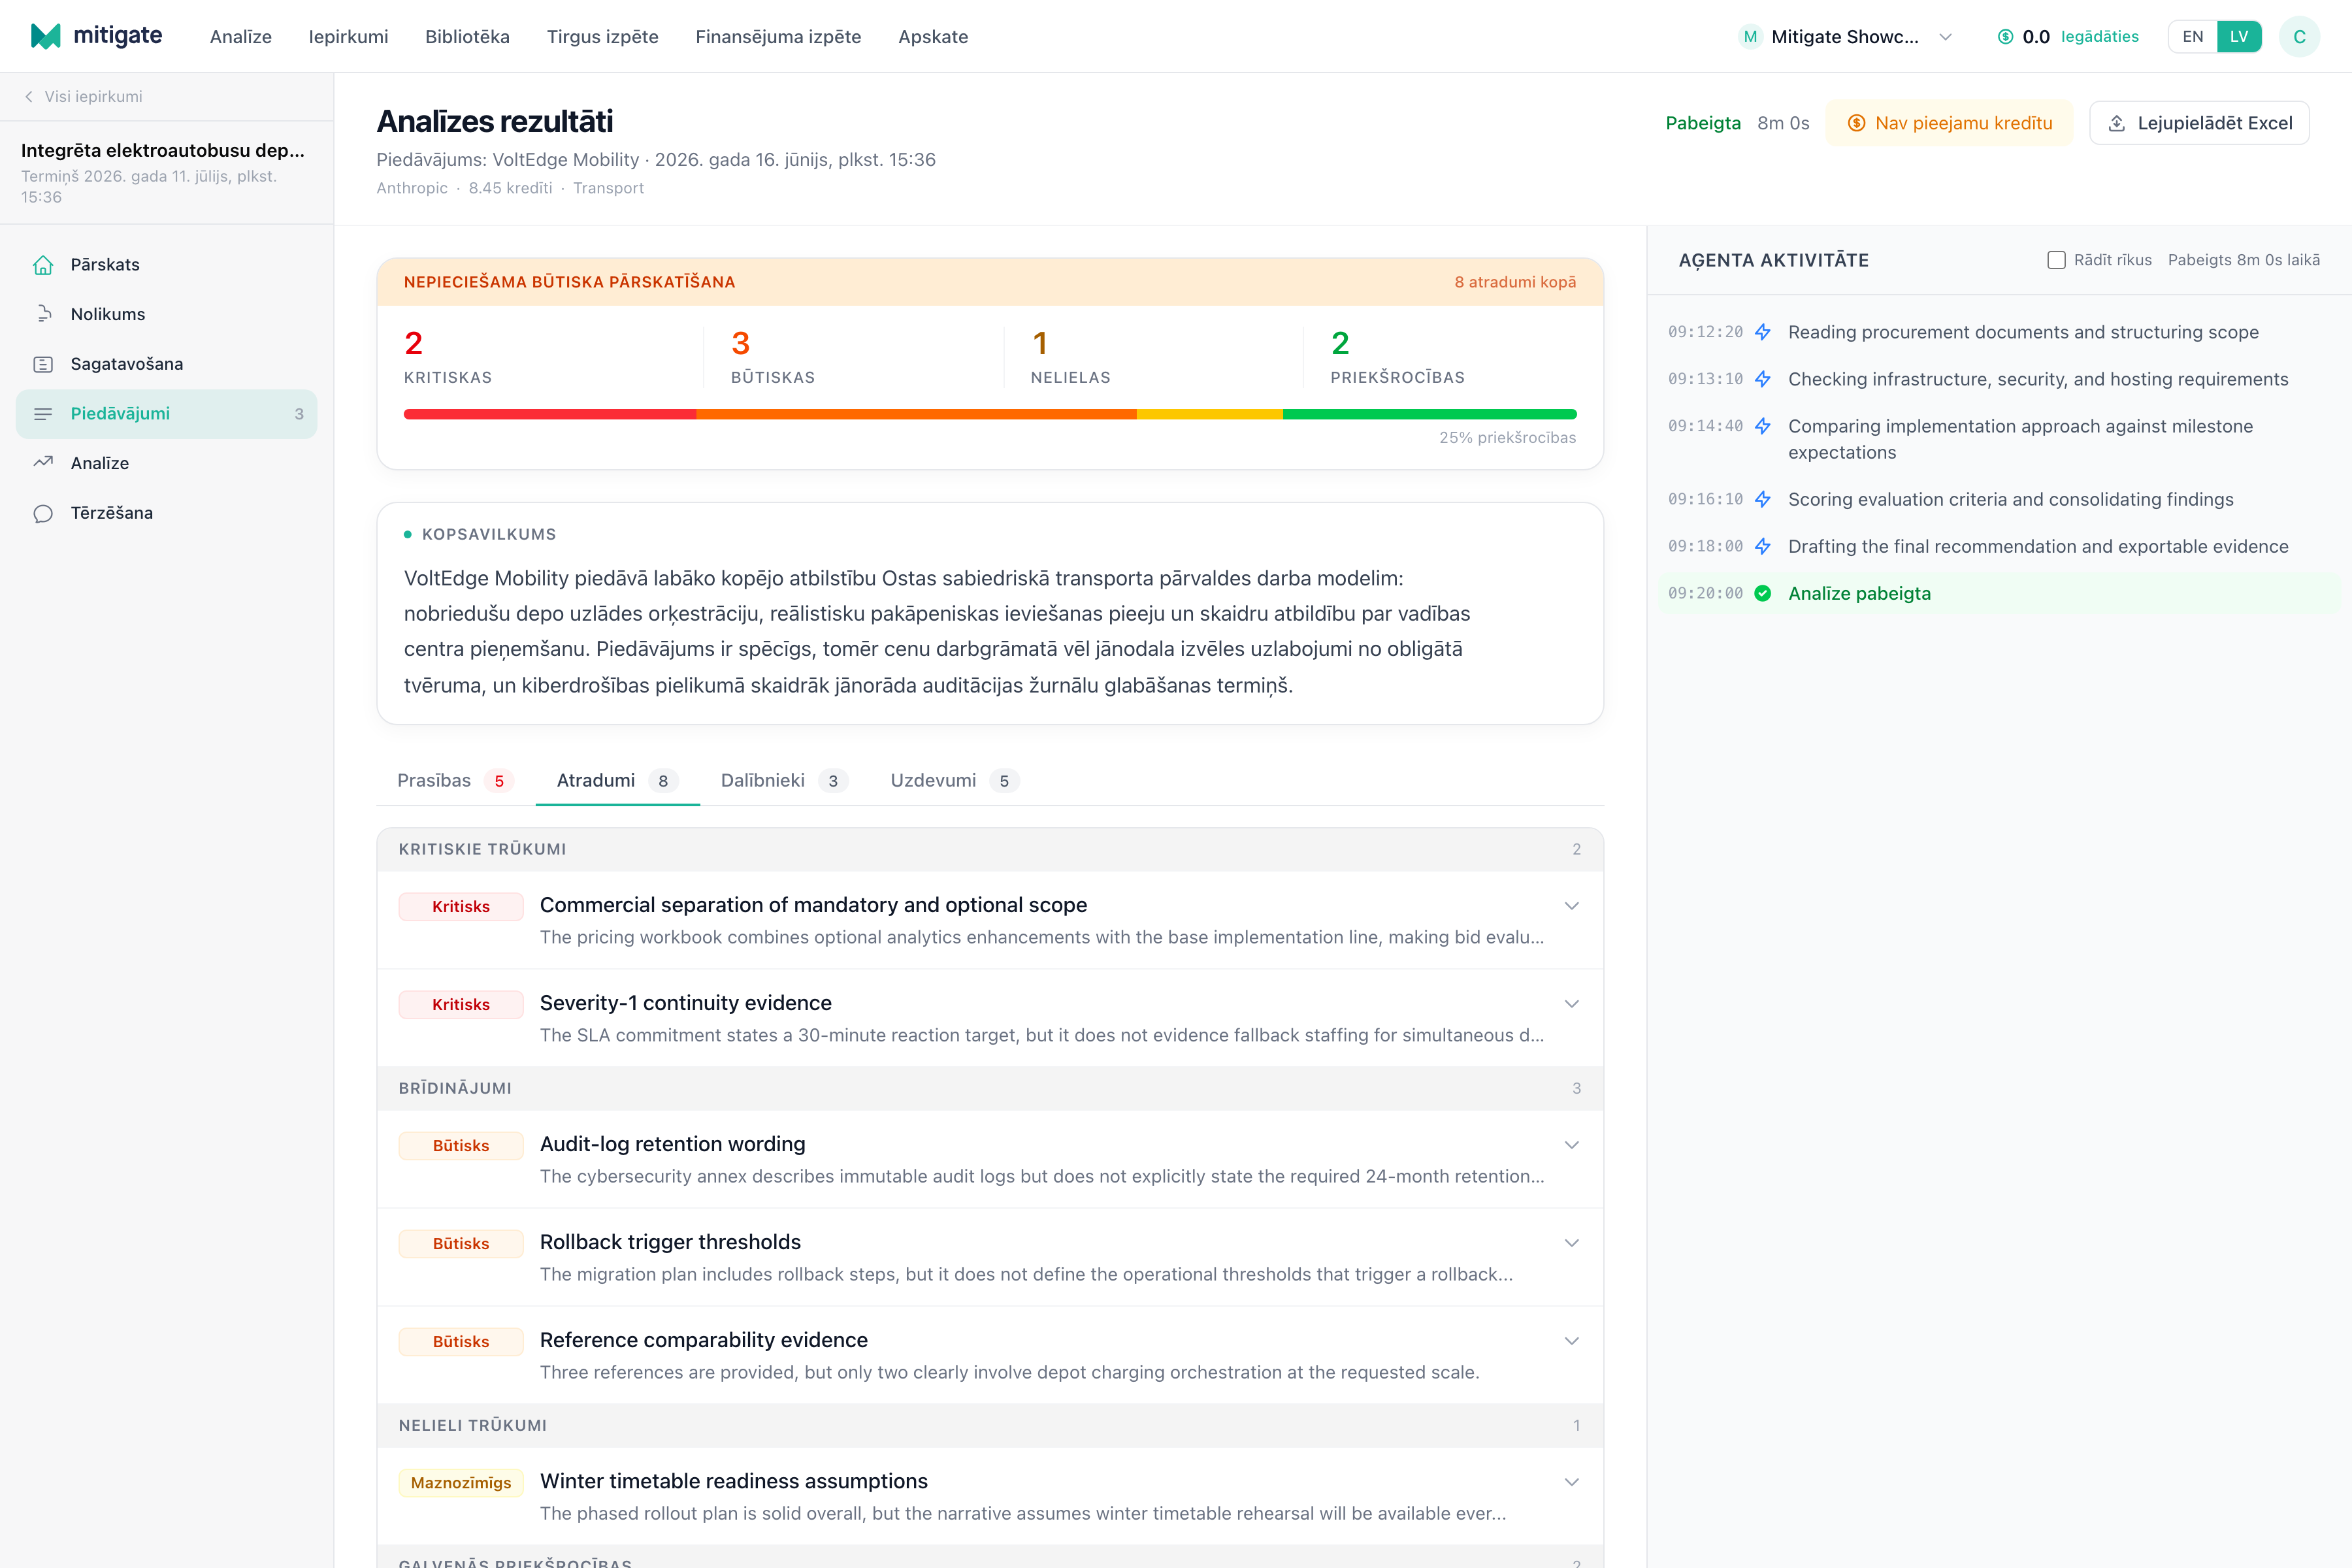Click the Integrēta elektroautobusu dep... procurement title
The height and width of the screenshot is (1568, 2352).
click(163, 150)
